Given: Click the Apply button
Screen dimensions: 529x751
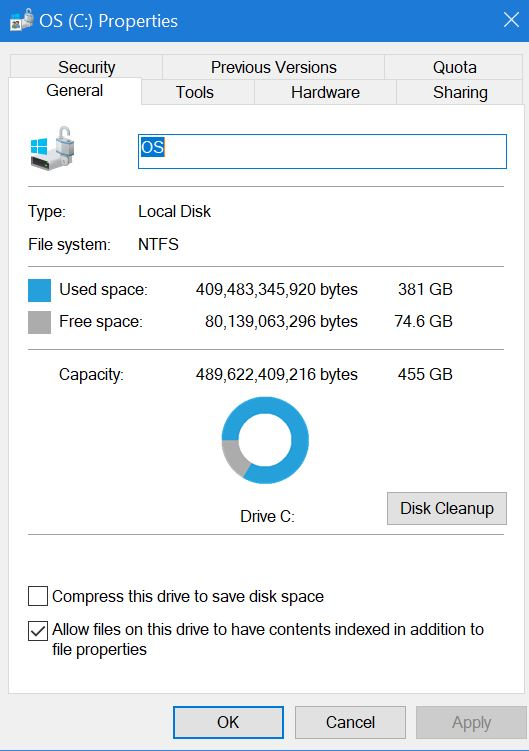Looking at the screenshot, I should (x=471, y=722).
